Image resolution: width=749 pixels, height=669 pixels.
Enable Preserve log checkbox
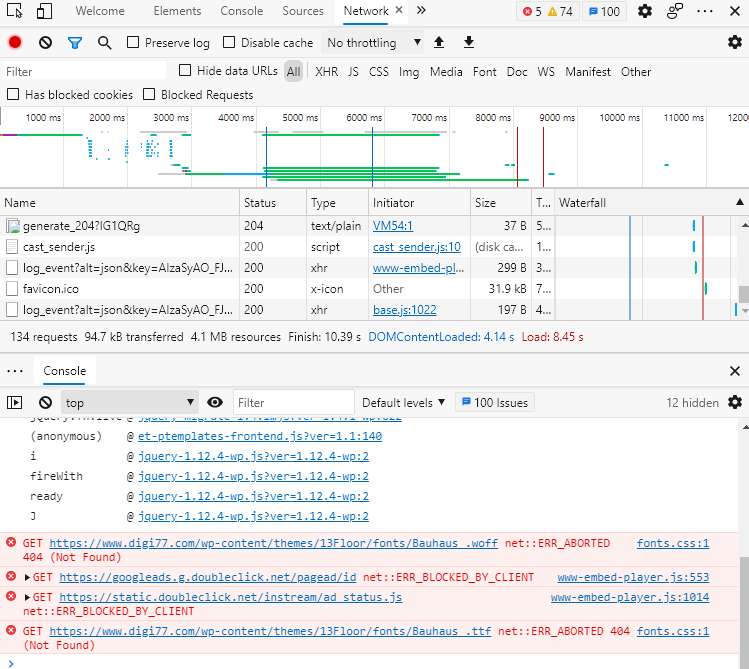click(x=133, y=43)
